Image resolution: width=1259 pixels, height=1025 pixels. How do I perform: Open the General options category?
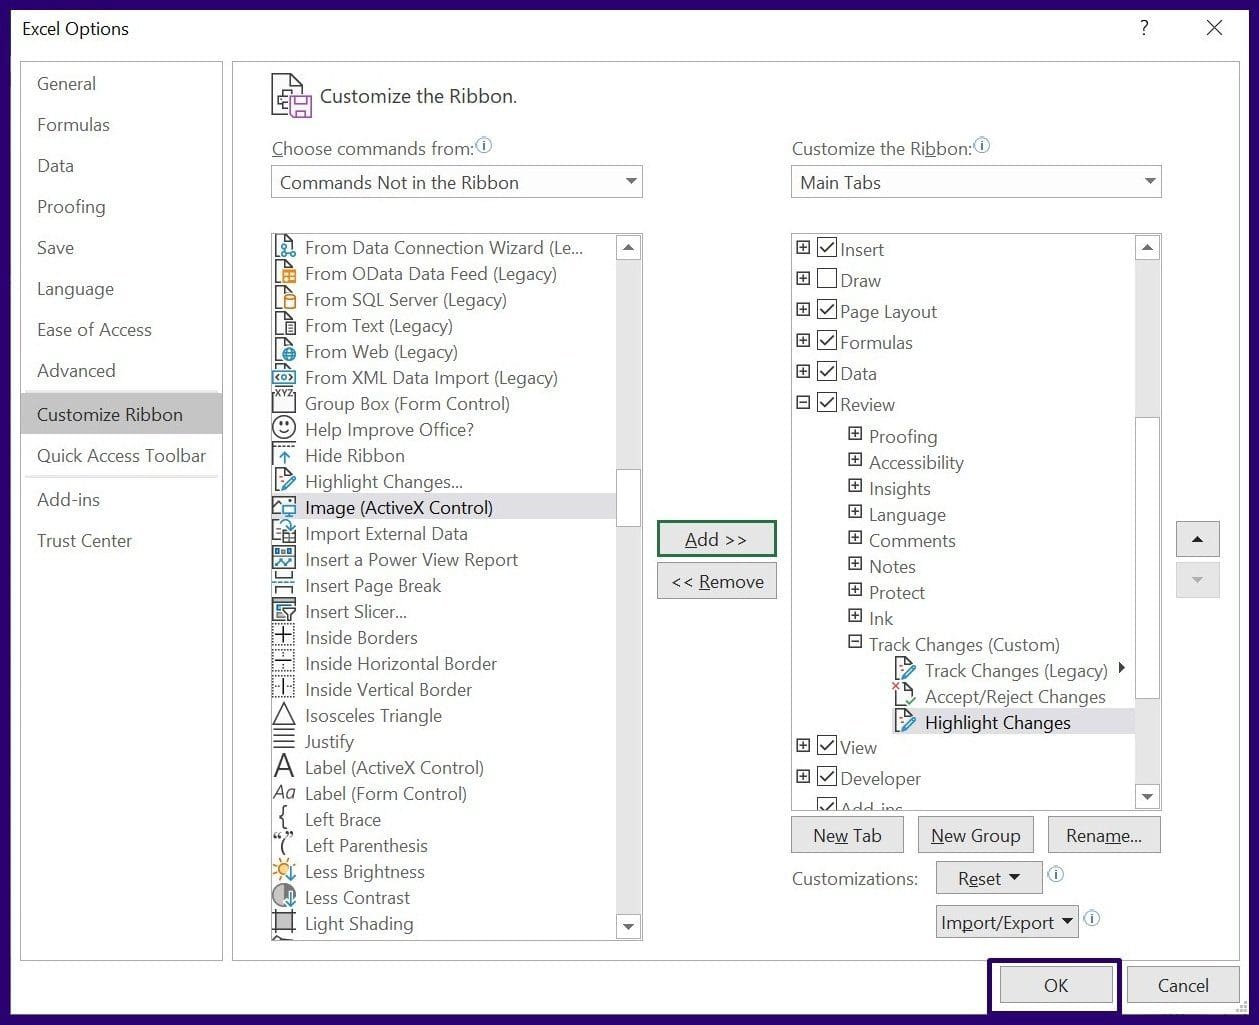(121, 84)
